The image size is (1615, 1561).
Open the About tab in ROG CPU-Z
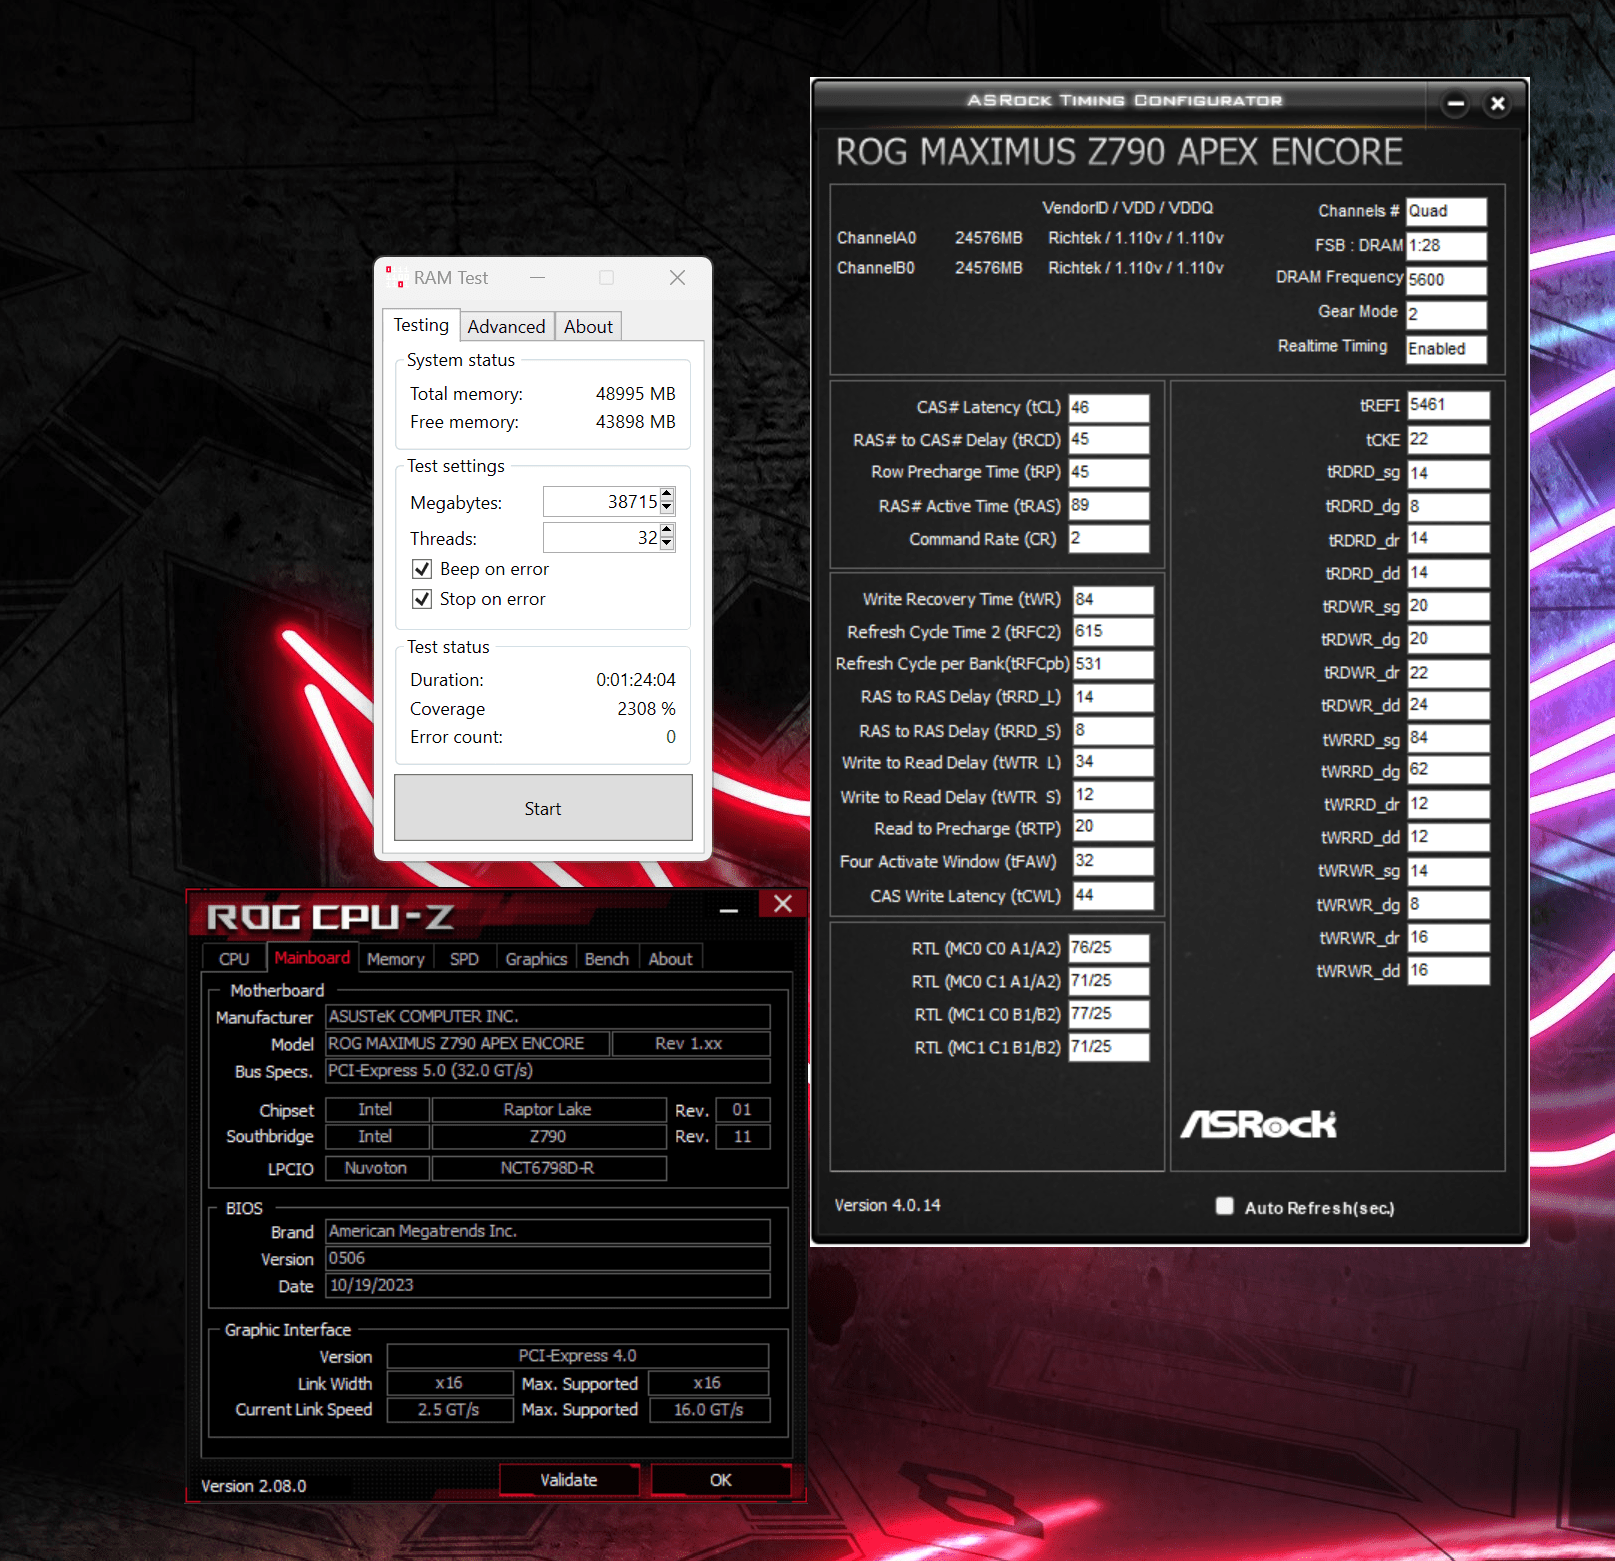coord(670,958)
